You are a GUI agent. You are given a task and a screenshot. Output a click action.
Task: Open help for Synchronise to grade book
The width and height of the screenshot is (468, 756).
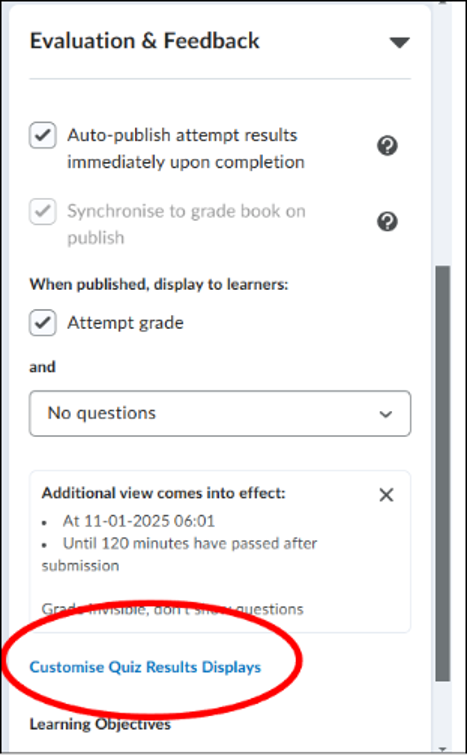click(x=387, y=222)
